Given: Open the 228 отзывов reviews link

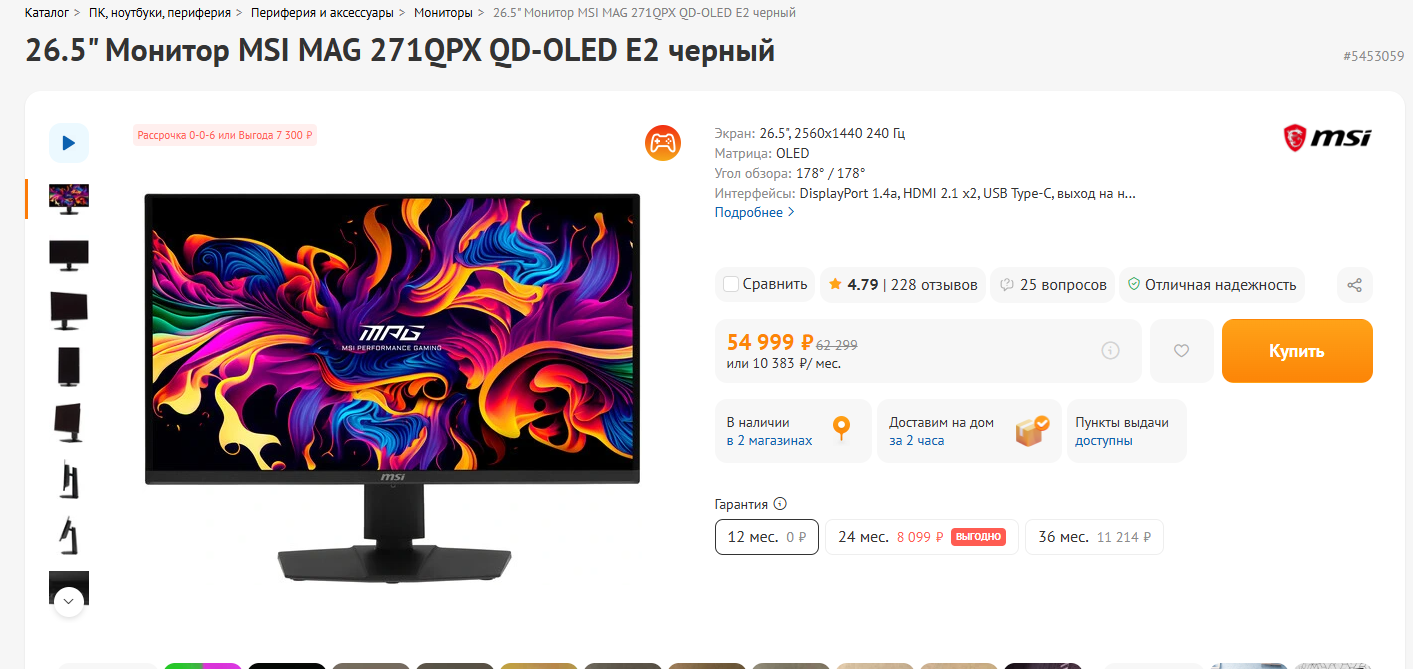Looking at the screenshot, I should 934,285.
